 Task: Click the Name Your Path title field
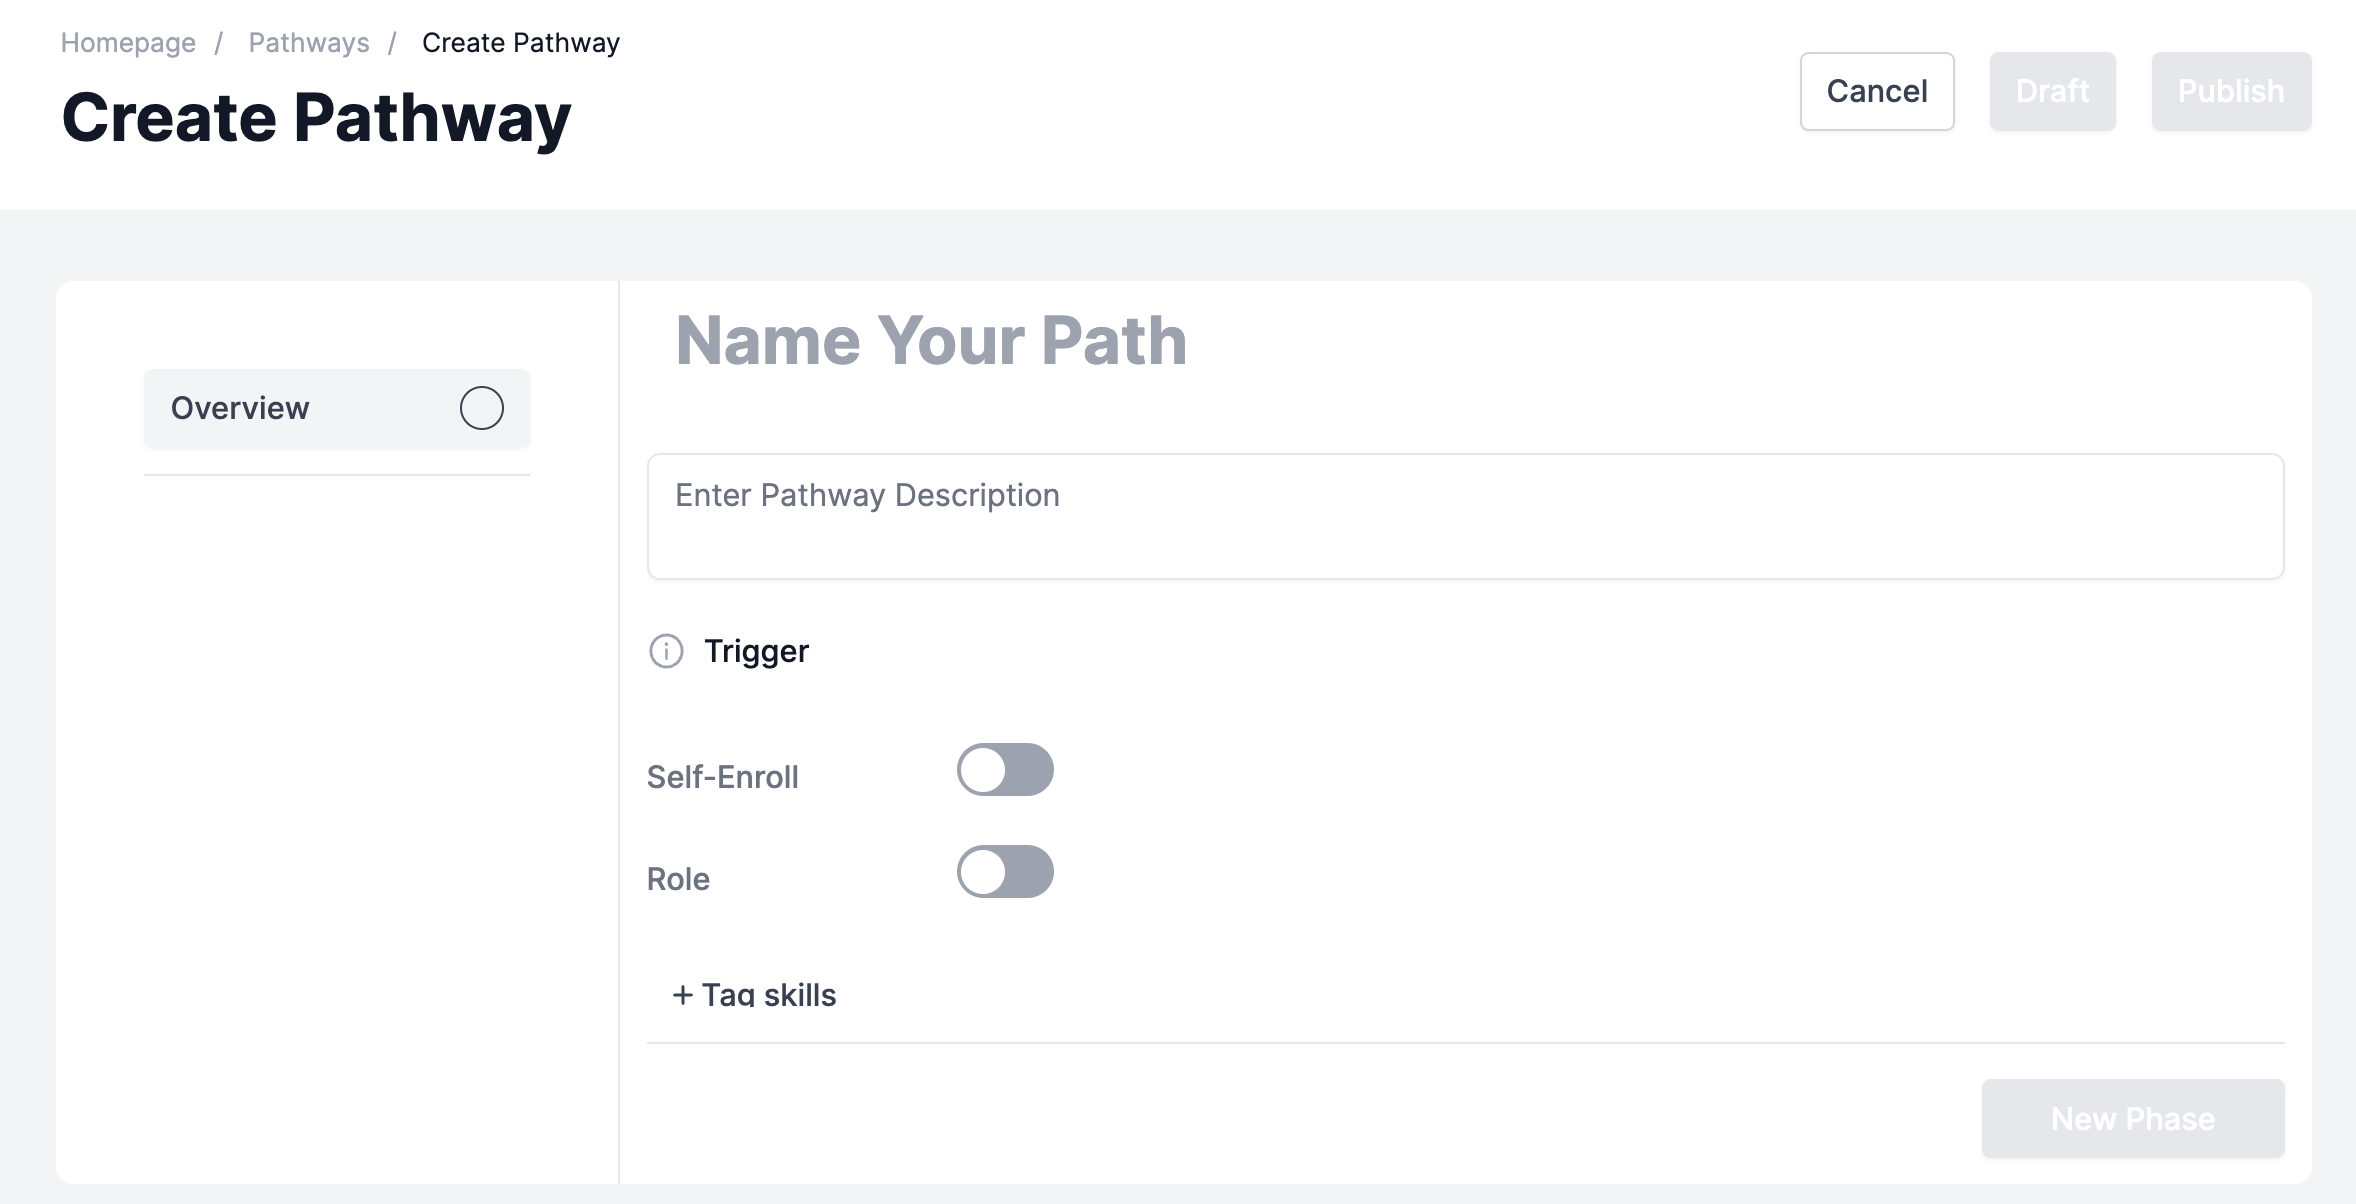(x=932, y=340)
